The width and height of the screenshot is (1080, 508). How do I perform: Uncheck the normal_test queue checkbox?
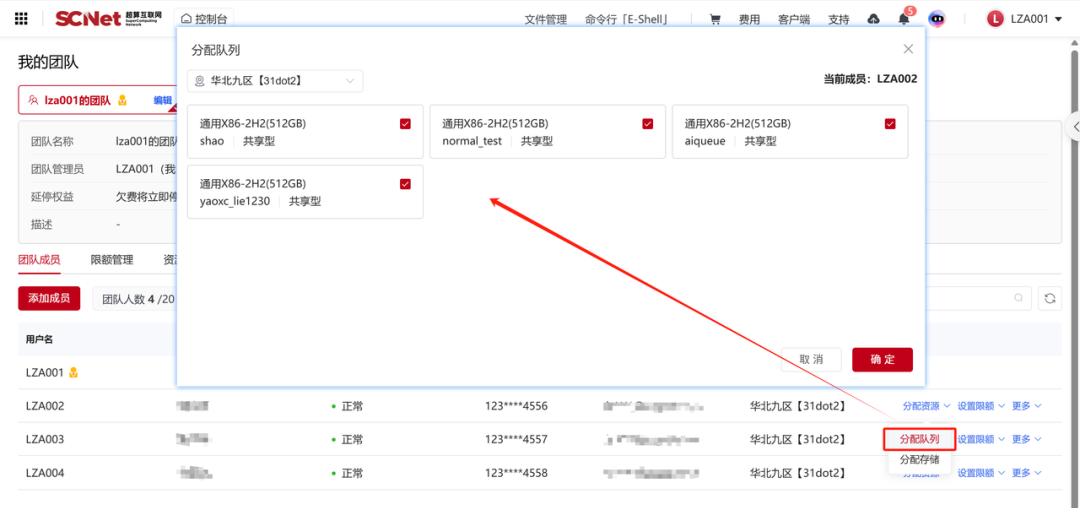pos(647,124)
